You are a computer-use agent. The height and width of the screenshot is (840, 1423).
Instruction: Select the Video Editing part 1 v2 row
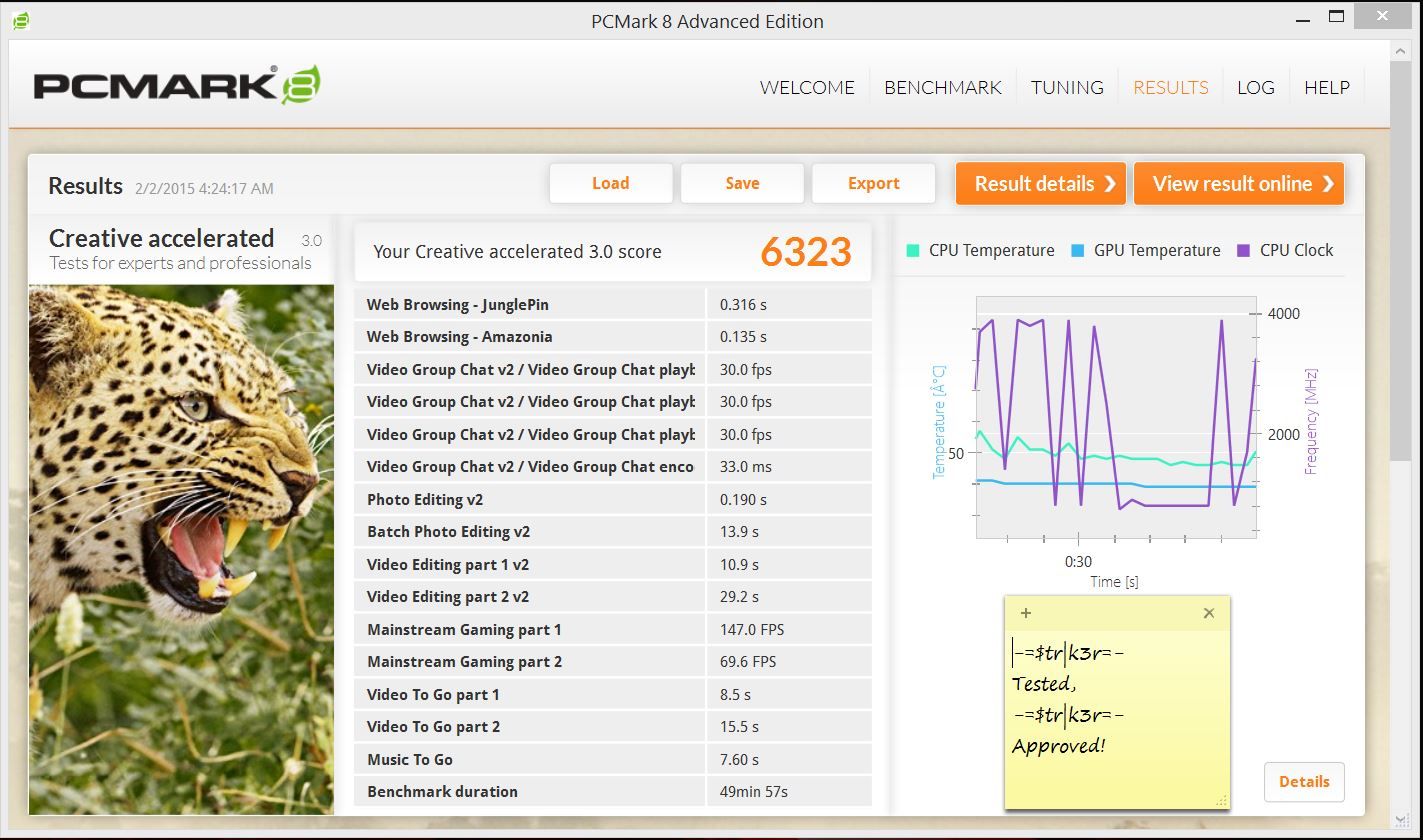(x=612, y=565)
